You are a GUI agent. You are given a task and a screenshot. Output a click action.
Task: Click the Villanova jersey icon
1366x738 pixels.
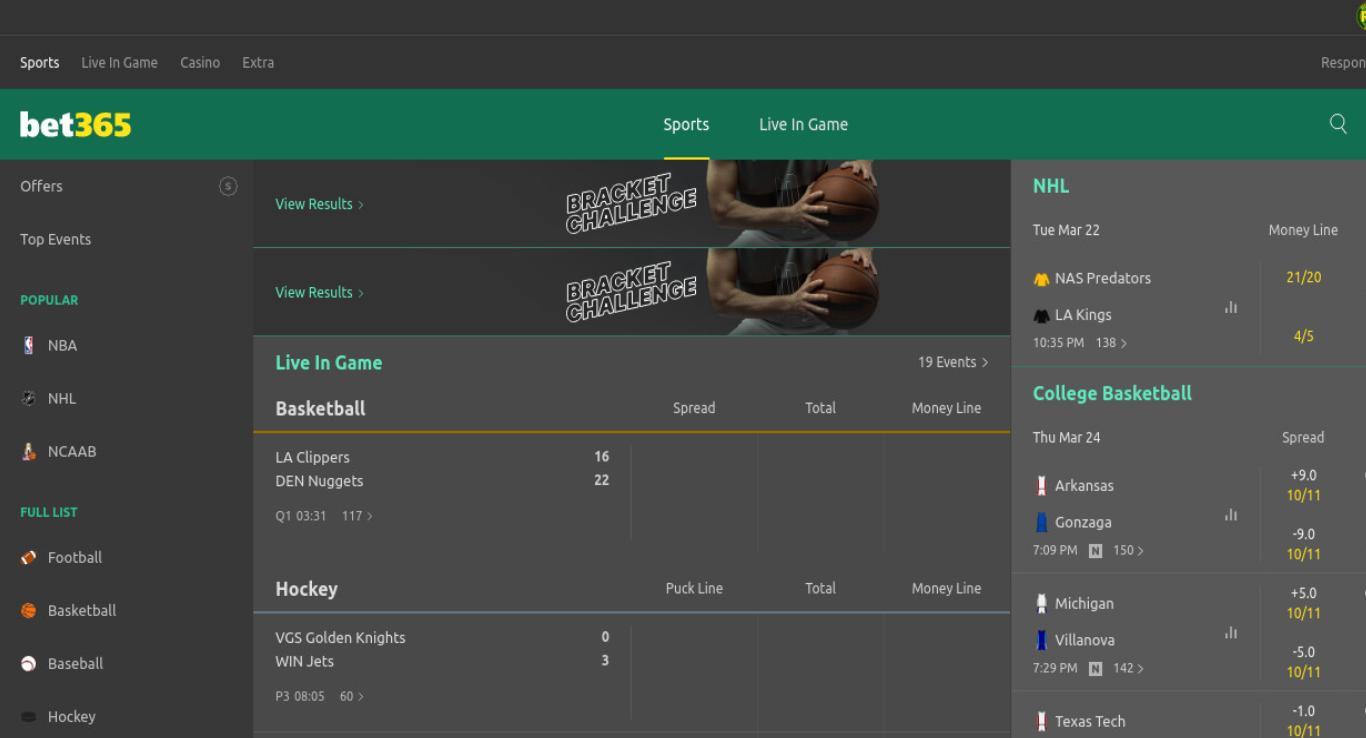1041,640
